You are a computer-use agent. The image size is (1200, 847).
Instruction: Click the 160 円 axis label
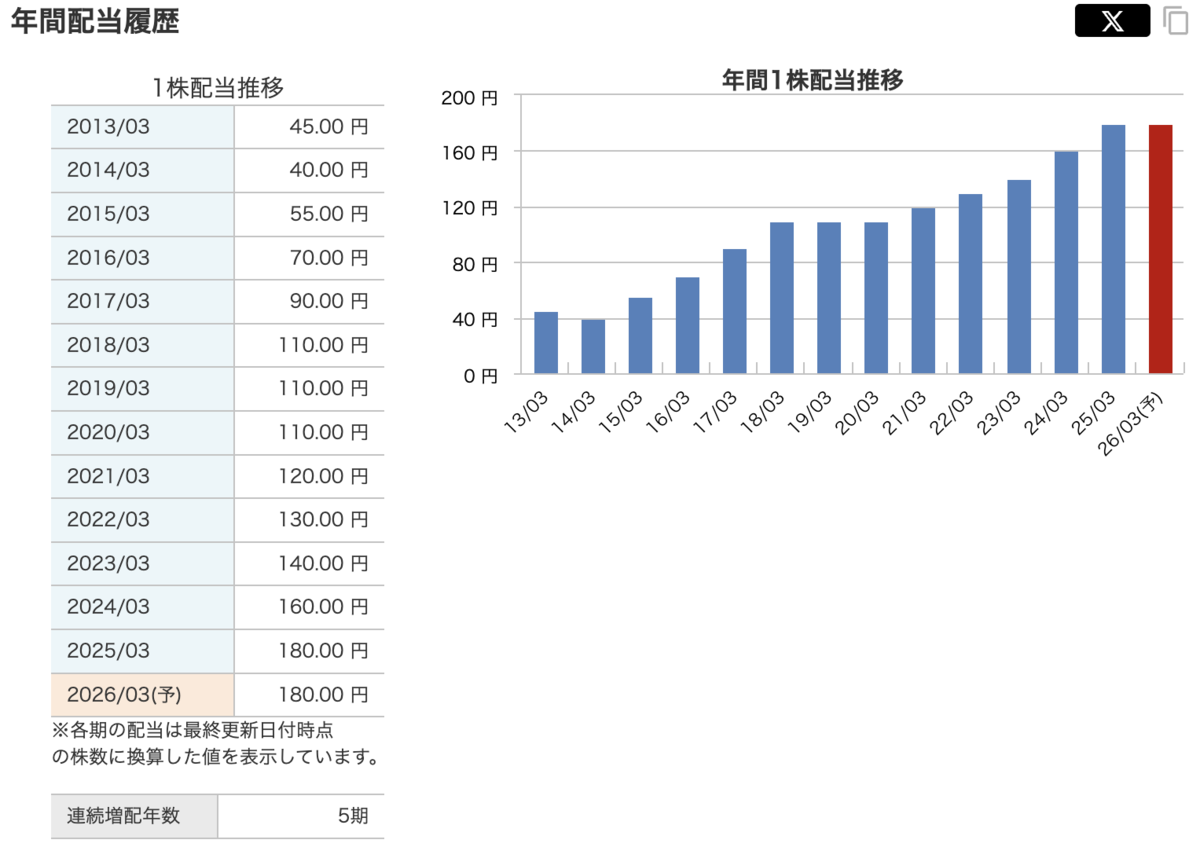click(x=469, y=153)
